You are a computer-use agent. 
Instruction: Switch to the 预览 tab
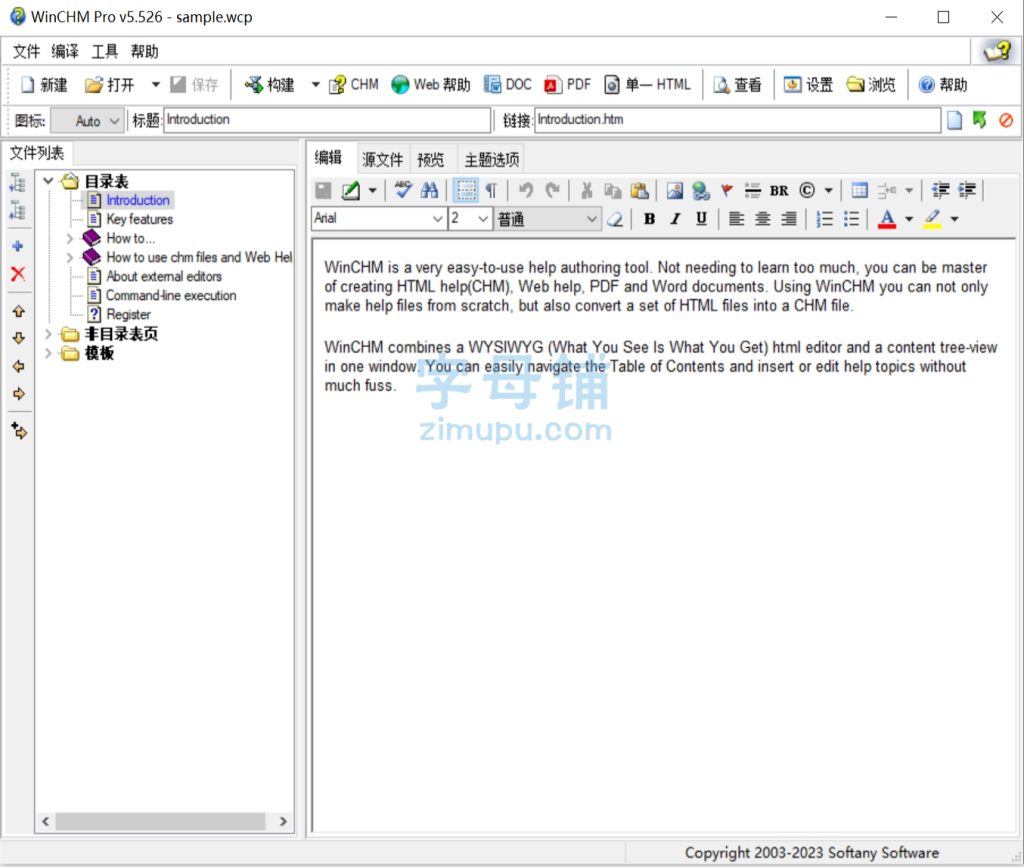coord(430,159)
